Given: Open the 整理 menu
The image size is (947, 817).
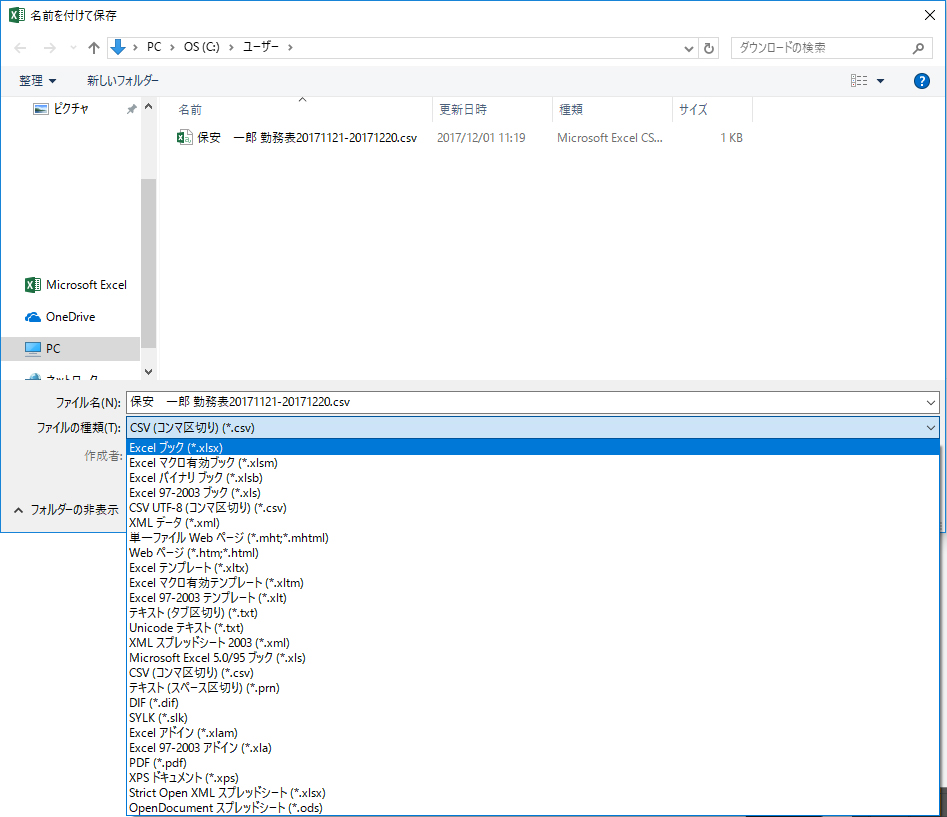Looking at the screenshot, I should pyautogui.click(x=37, y=81).
